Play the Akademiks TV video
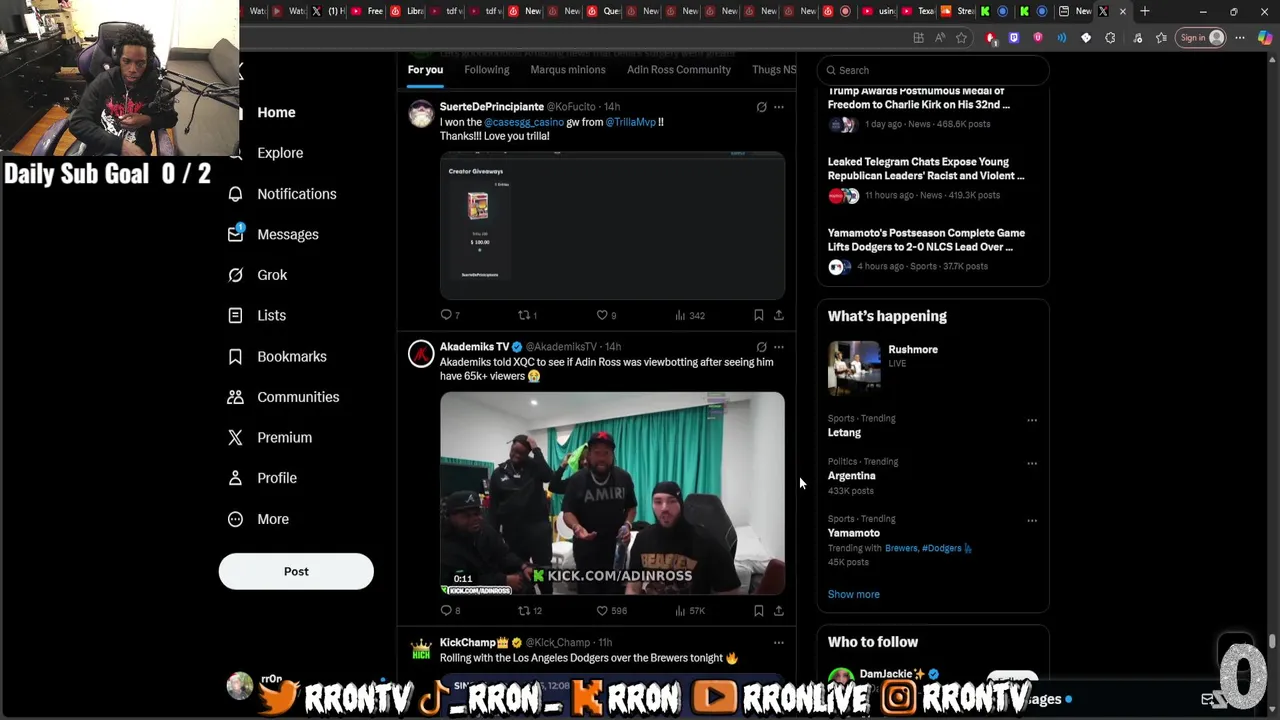 [x=612, y=494]
